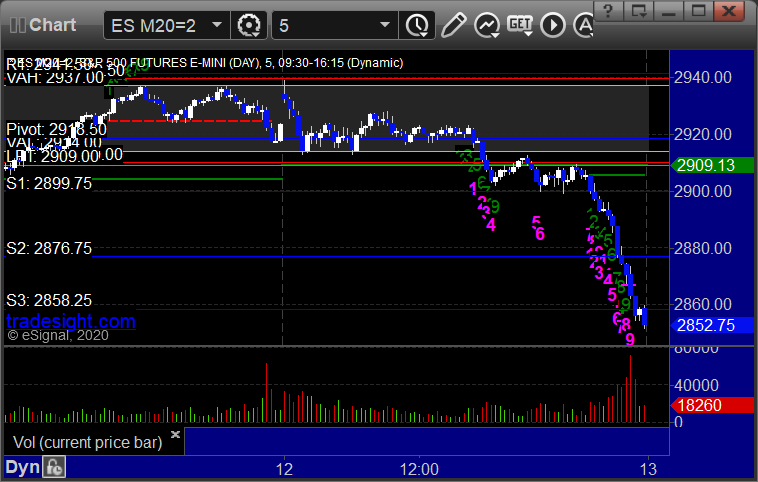Open the window options dropdown icon
This screenshot has height=482, width=758.
[x=638, y=11]
